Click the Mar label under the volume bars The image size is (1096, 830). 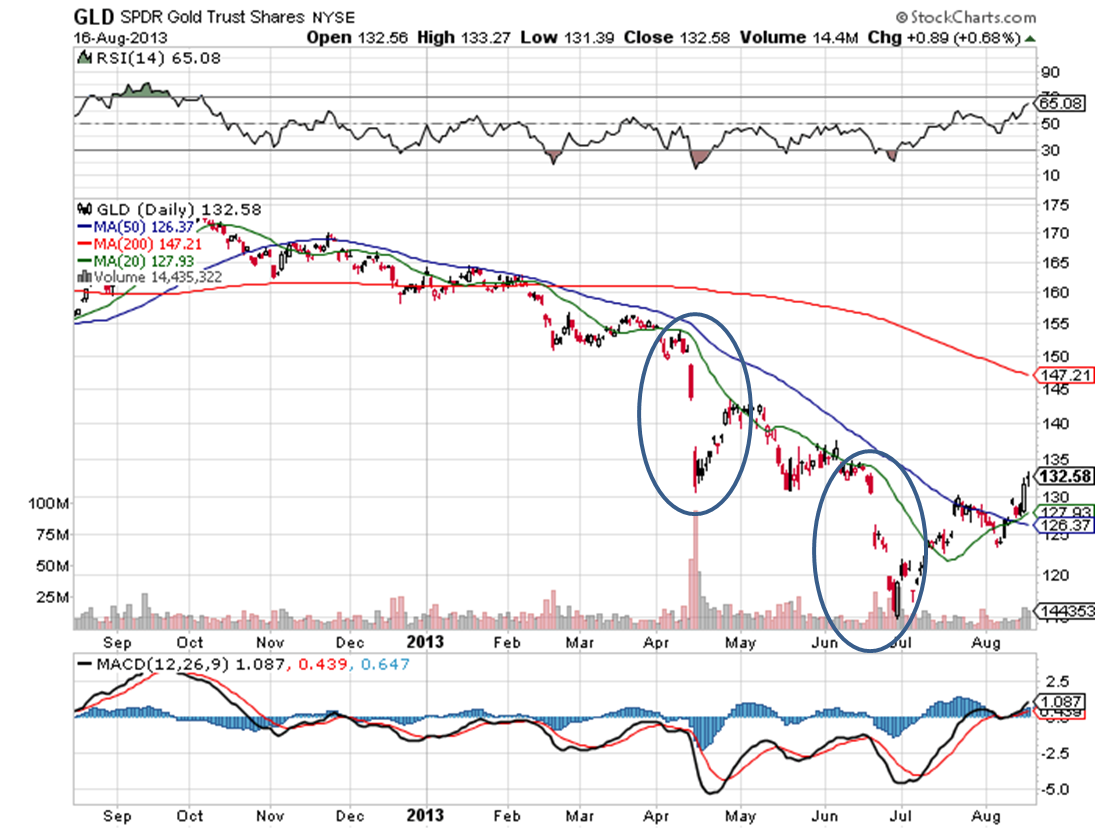coord(579,643)
